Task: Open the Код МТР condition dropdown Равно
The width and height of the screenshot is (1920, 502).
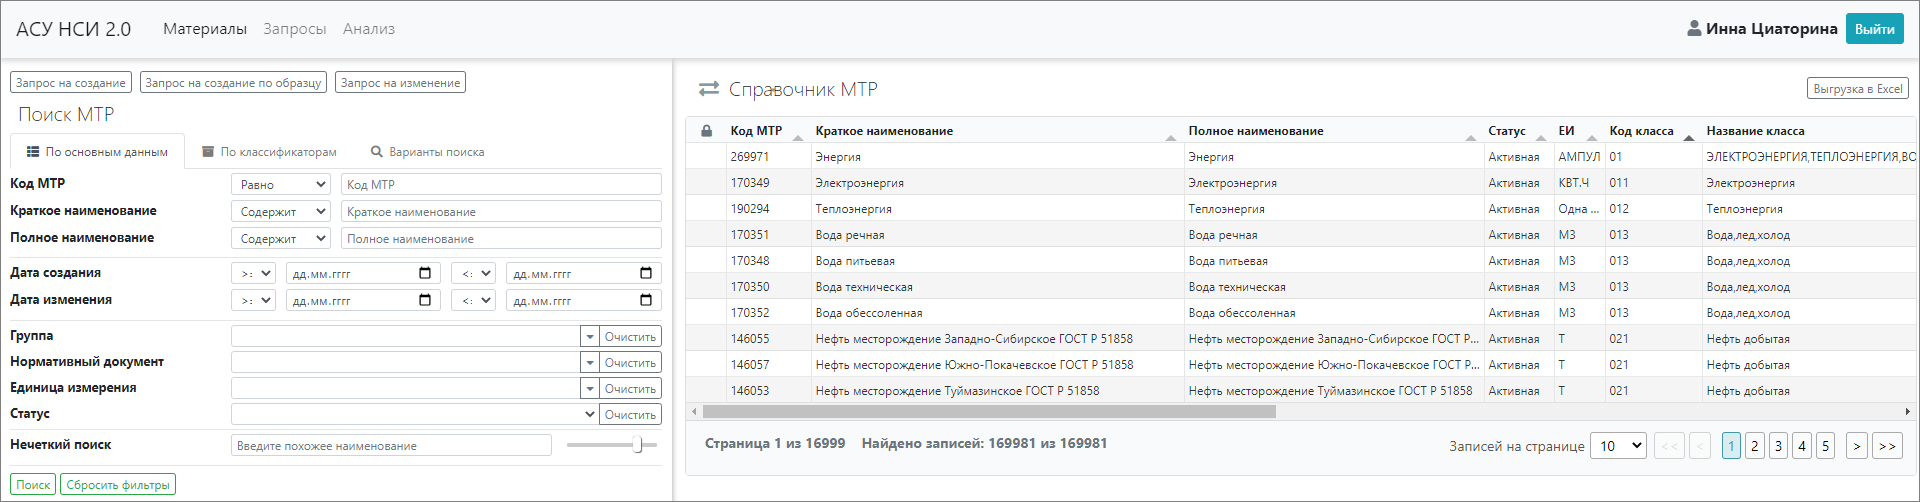Action: (x=281, y=185)
